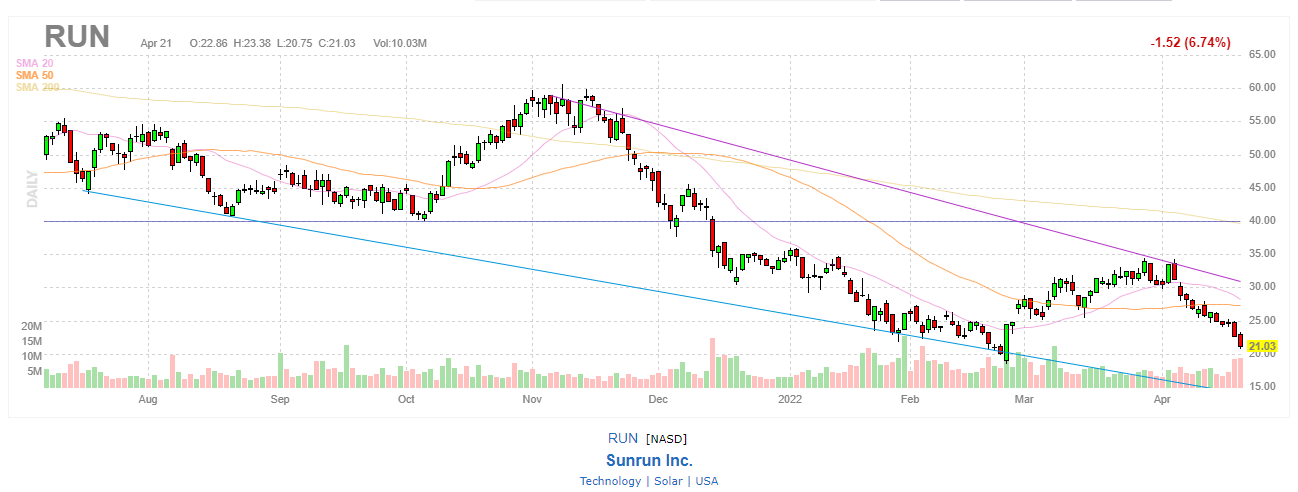1298x492 pixels.
Task: Click the RUN ticker link below chart
Action: pos(623,439)
